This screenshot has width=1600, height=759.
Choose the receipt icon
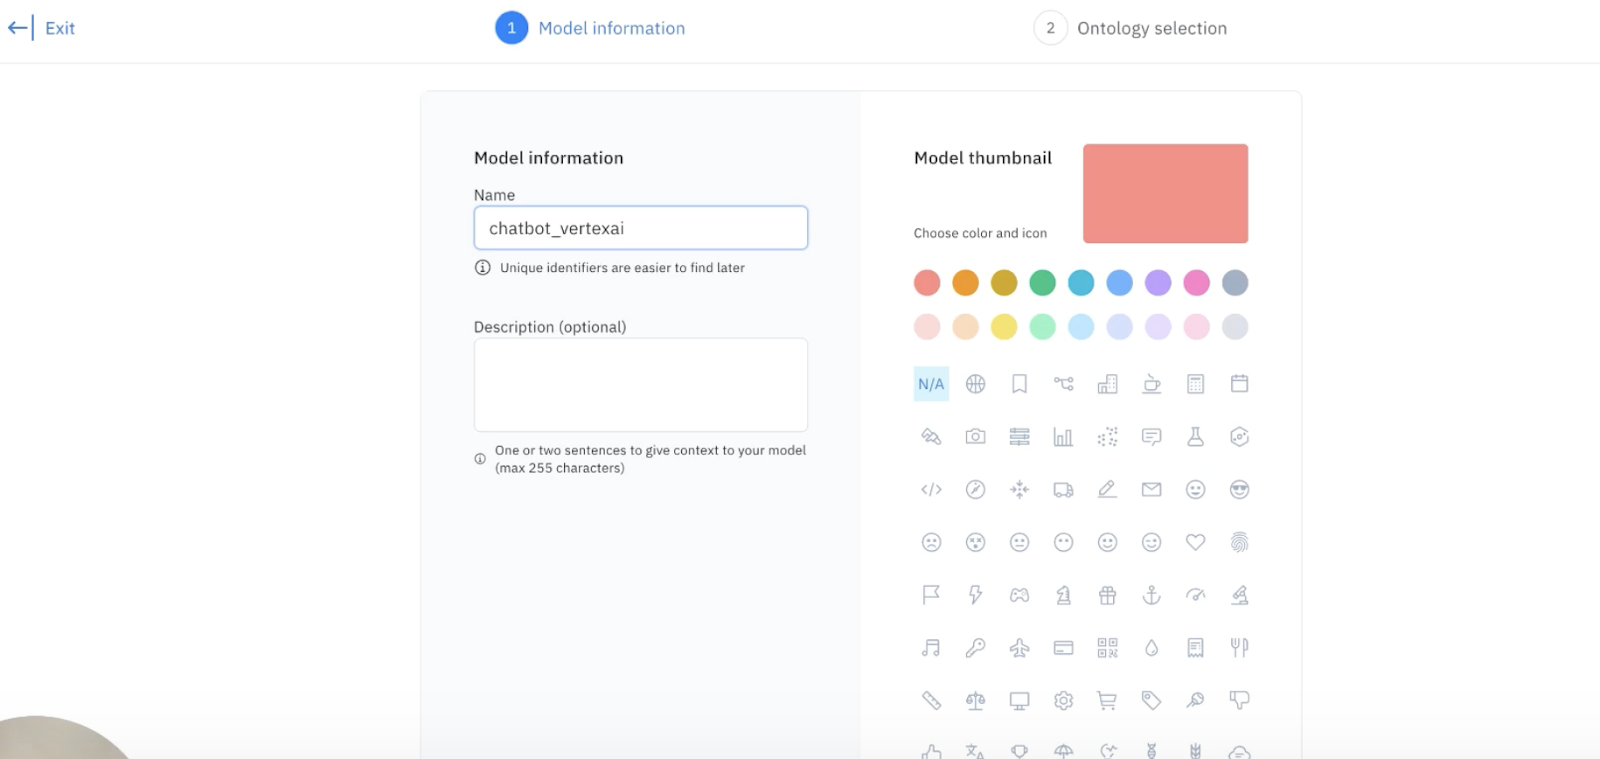pos(1196,648)
